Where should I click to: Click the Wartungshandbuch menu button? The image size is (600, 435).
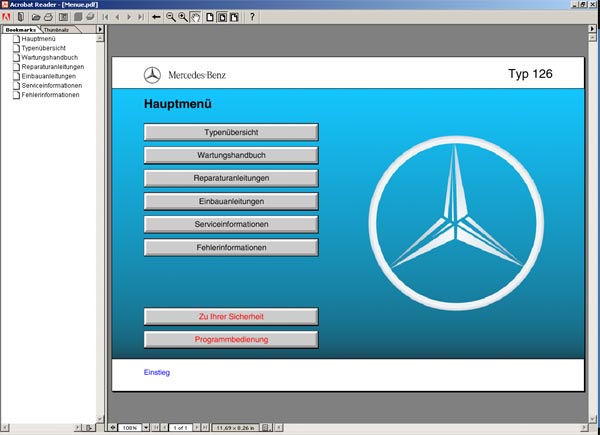(x=231, y=155)
